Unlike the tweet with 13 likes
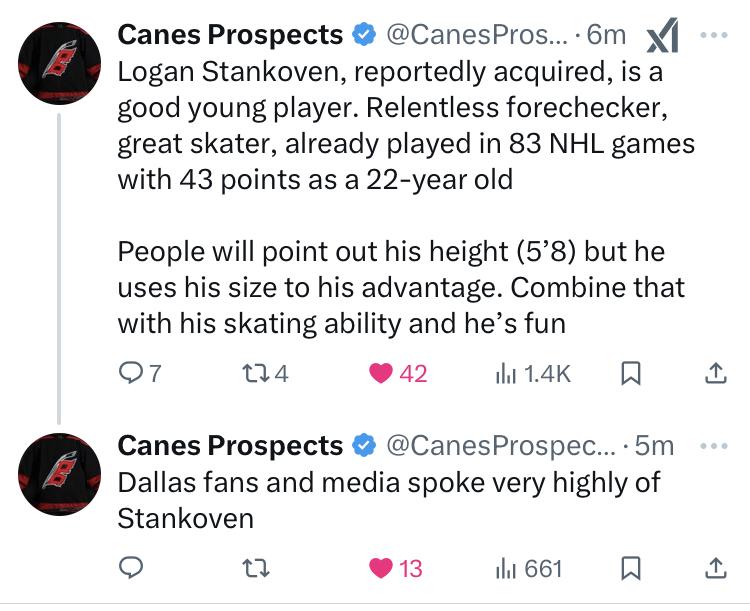The width and height of the screenshot is (750, 611). [381, 569]
